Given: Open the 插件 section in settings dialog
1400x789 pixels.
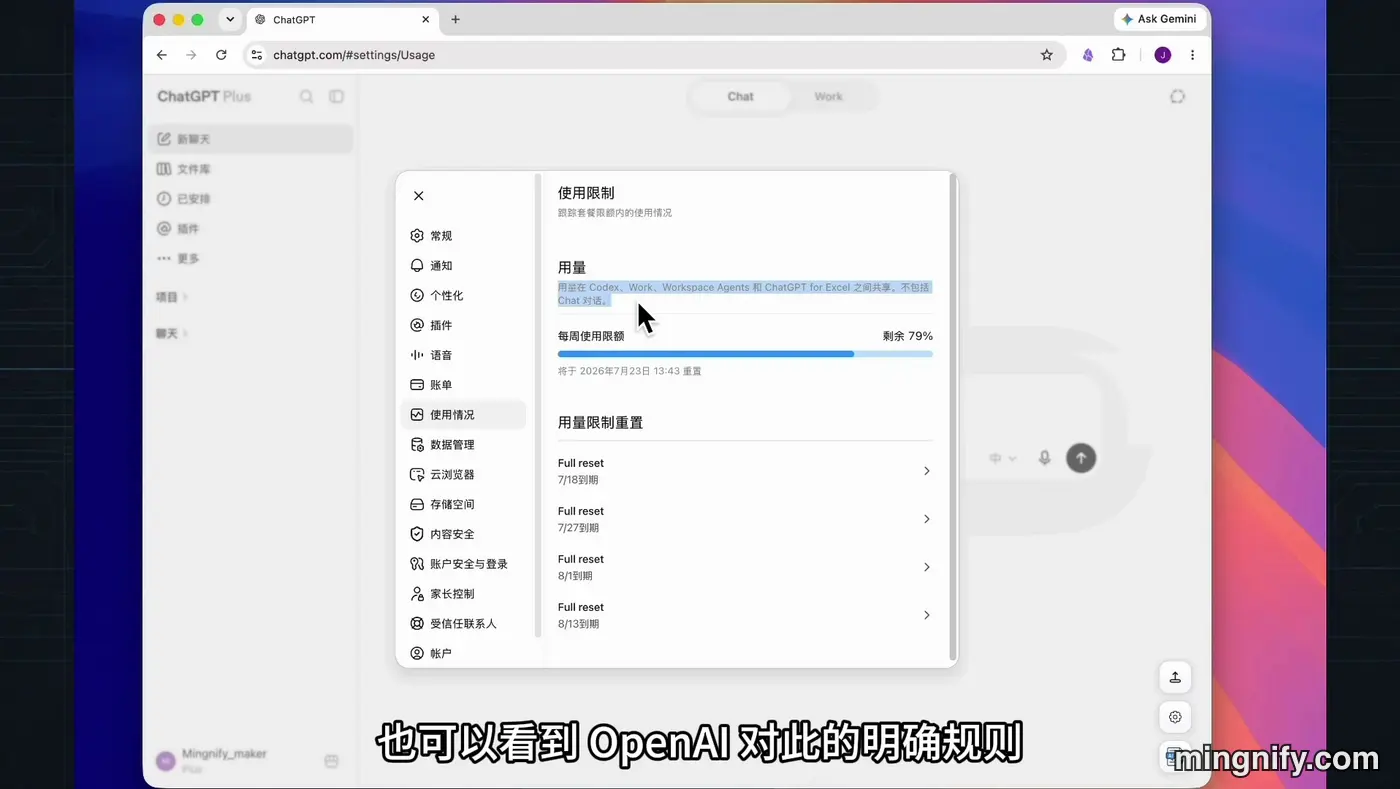Looking at the screenshot, I should coord(463,325).
